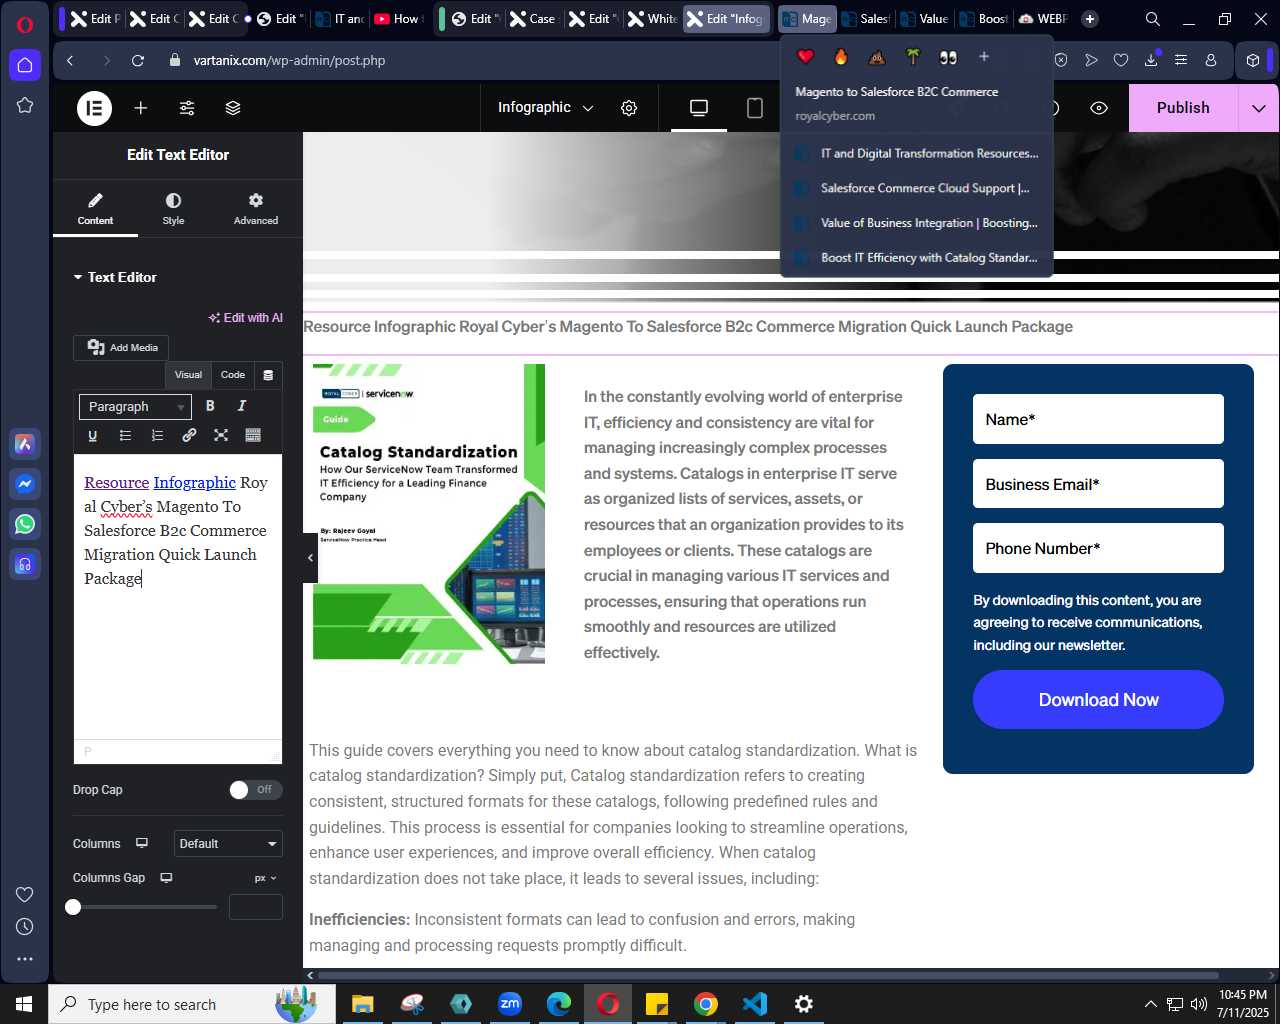Open the music player sidebar icon
The image size is (1280, 1024).
(x=25, y=564)
